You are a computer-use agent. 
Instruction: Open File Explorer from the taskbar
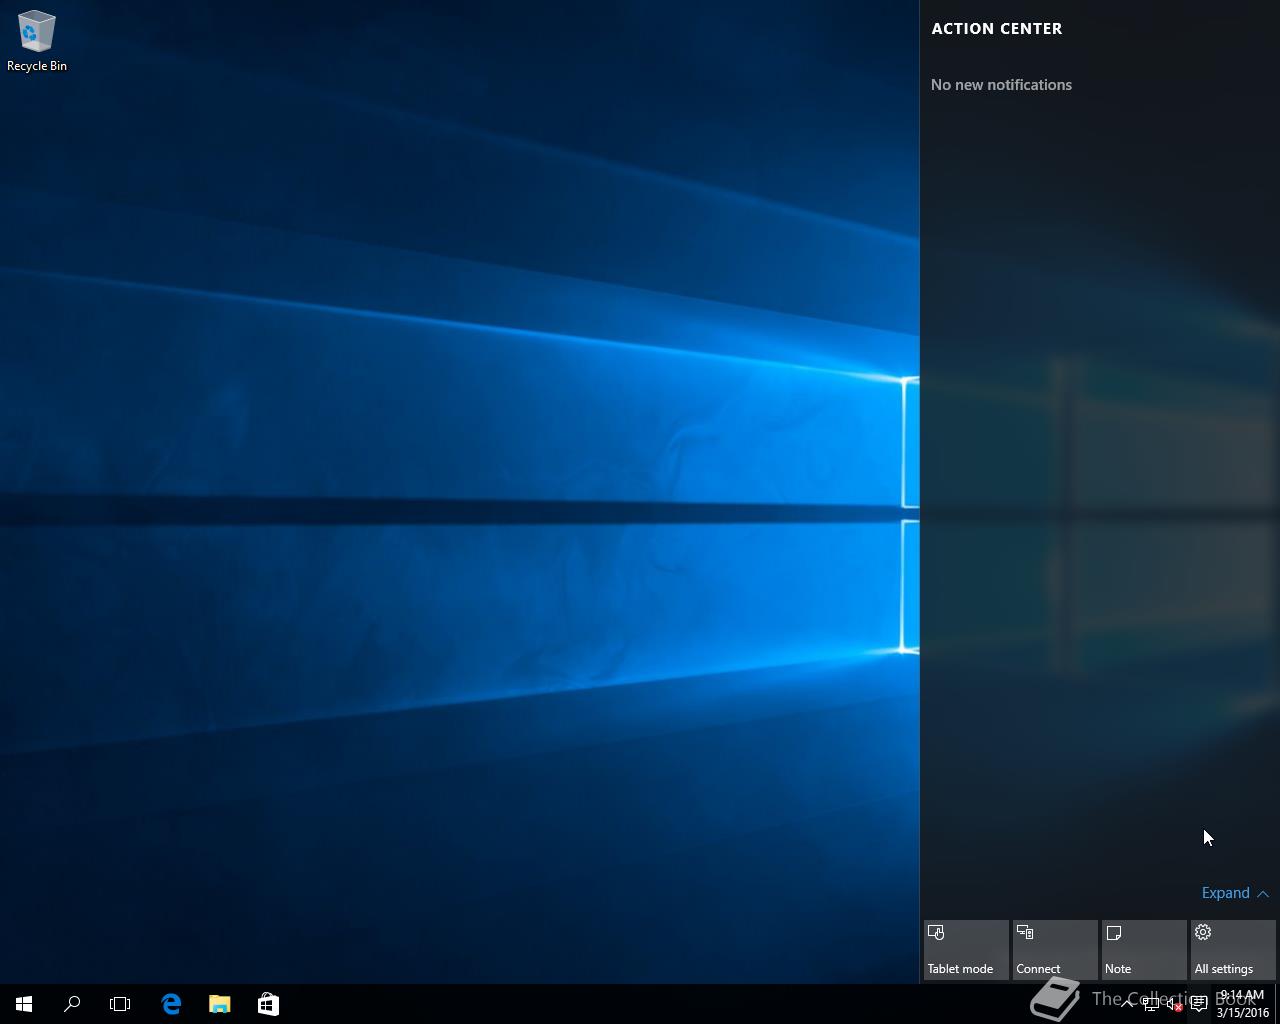(x=219, y=1004)
